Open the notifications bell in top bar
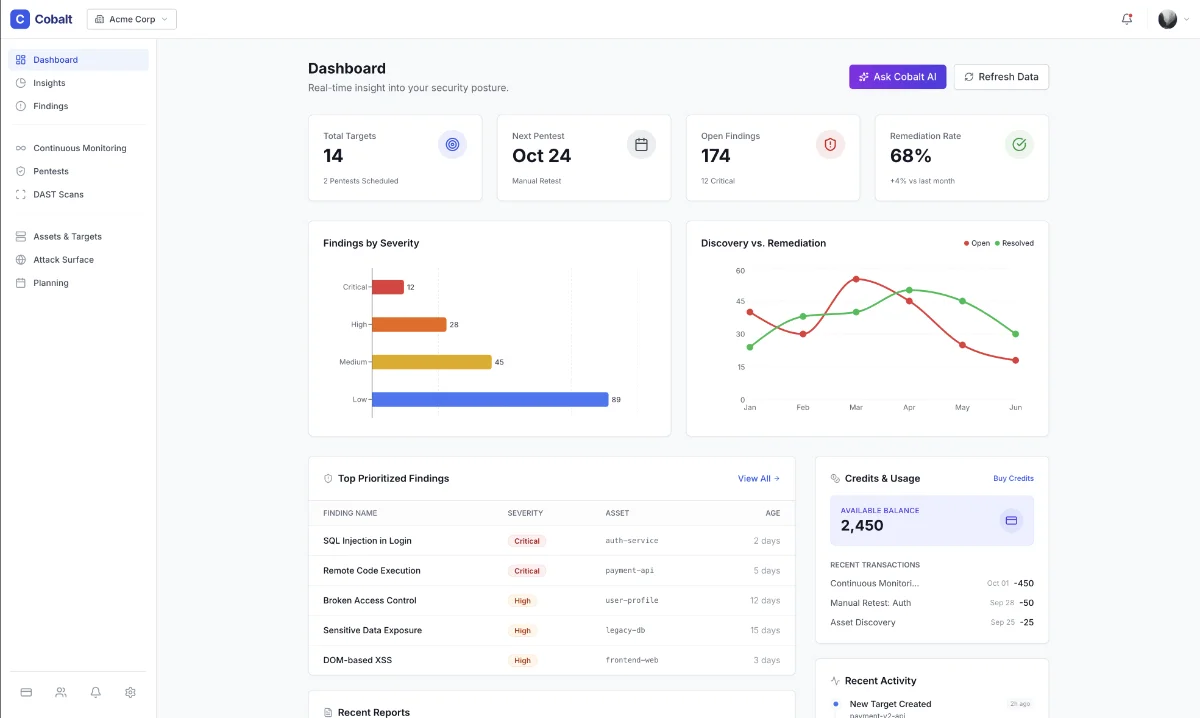Image resolution: width=1200 pixels, height=718 pixels. [x=1127, y=19]
